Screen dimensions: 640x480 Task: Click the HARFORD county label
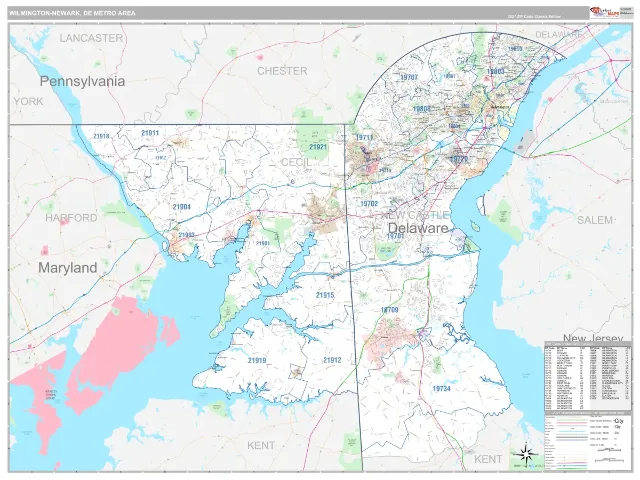71,218
